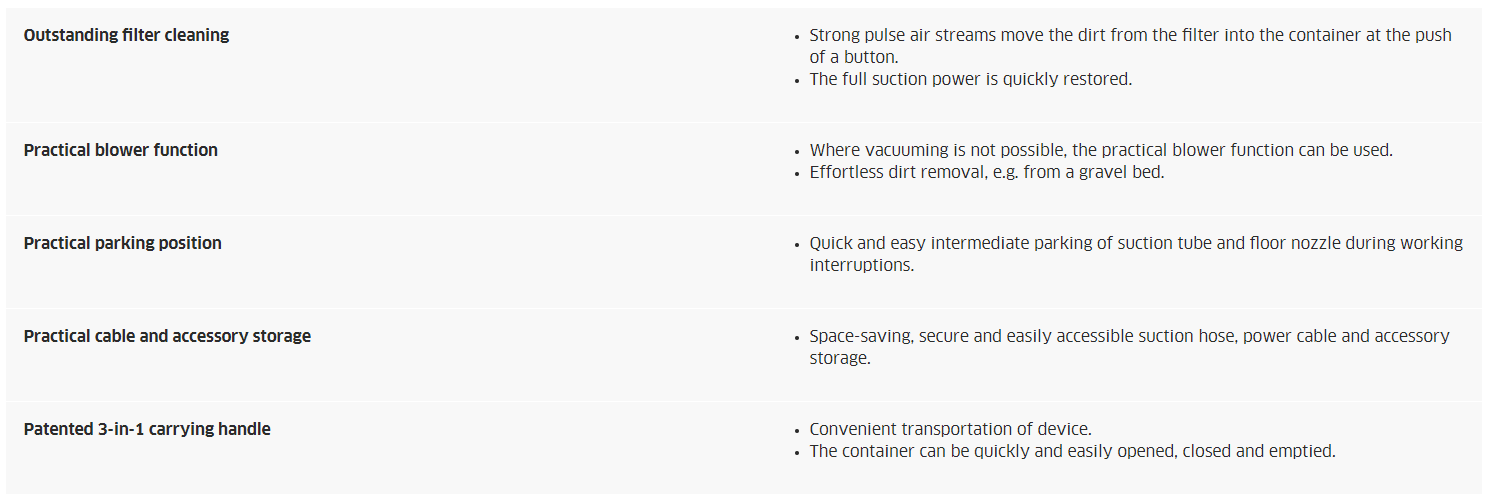This screenshot has width=1490, height=504.
Task: Click "The container can be quickly" opened line
Action: point(1072,451)
